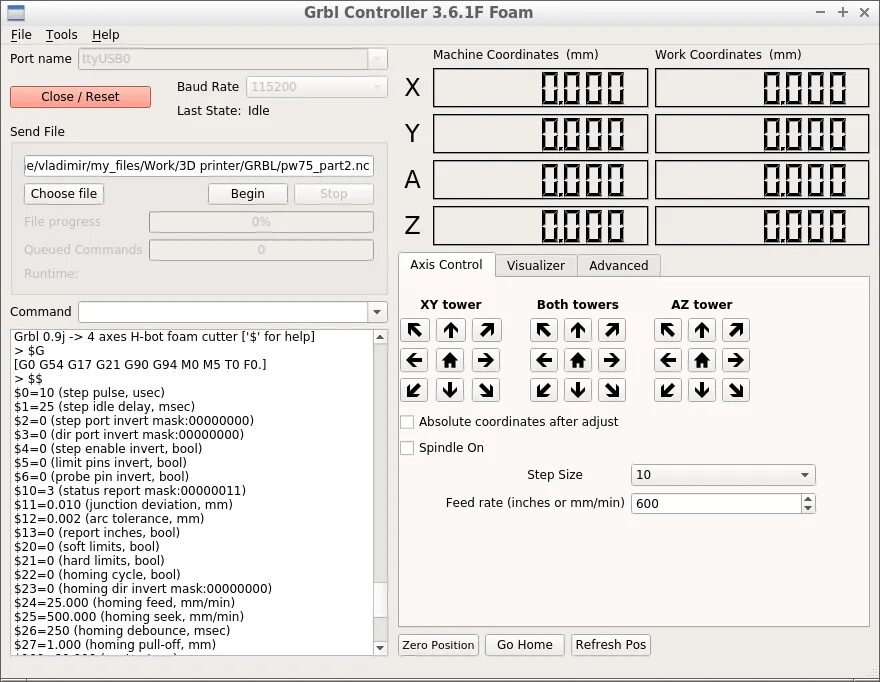Click Refresh Pos button
880x682 pixels.
coord(611,645)
